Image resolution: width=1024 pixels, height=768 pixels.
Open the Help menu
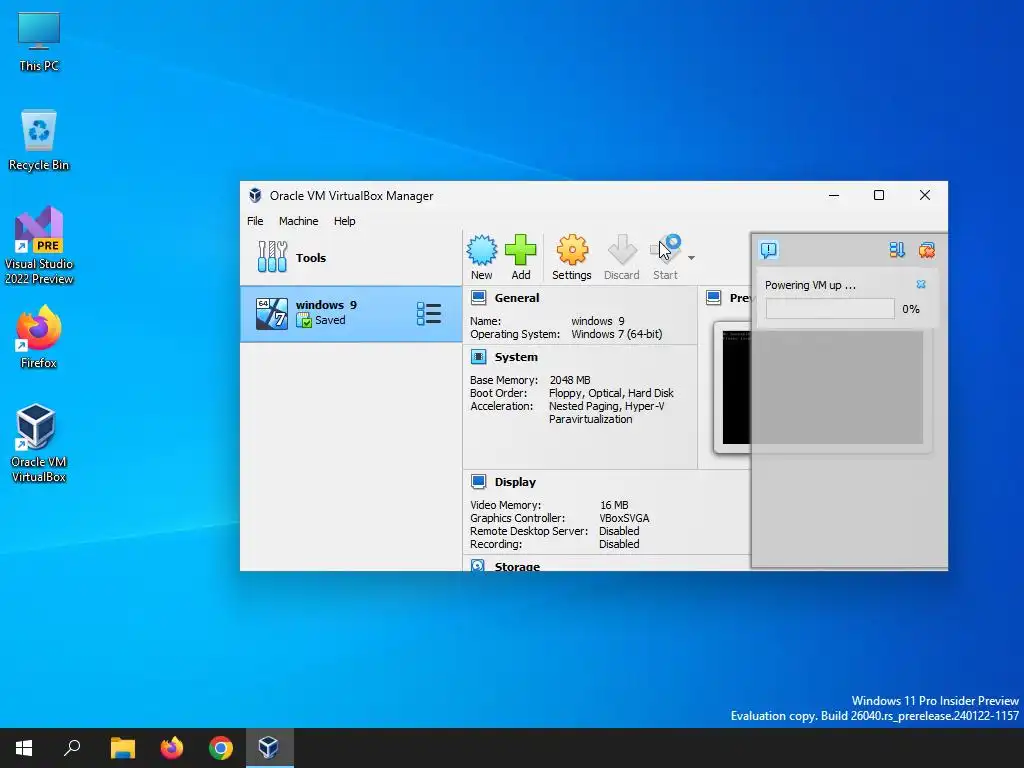[344, 221]
